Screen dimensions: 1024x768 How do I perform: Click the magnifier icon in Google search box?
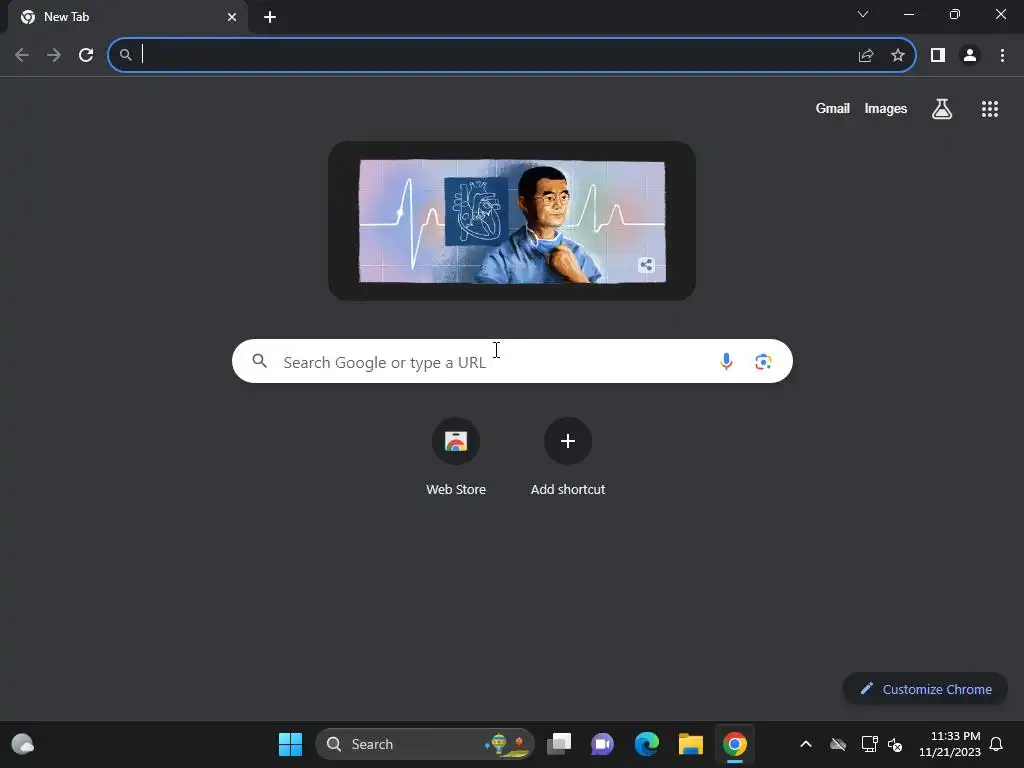[259, 360]
